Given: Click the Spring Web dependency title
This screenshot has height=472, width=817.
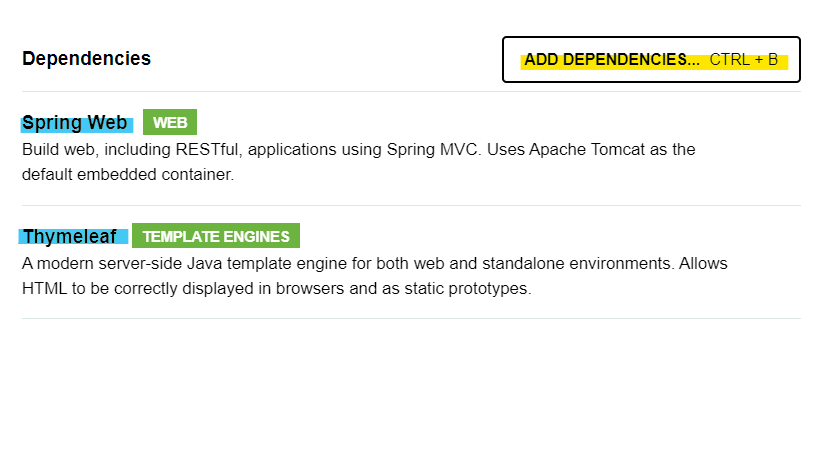Looking at the screenshot, I should click(75, 122).
